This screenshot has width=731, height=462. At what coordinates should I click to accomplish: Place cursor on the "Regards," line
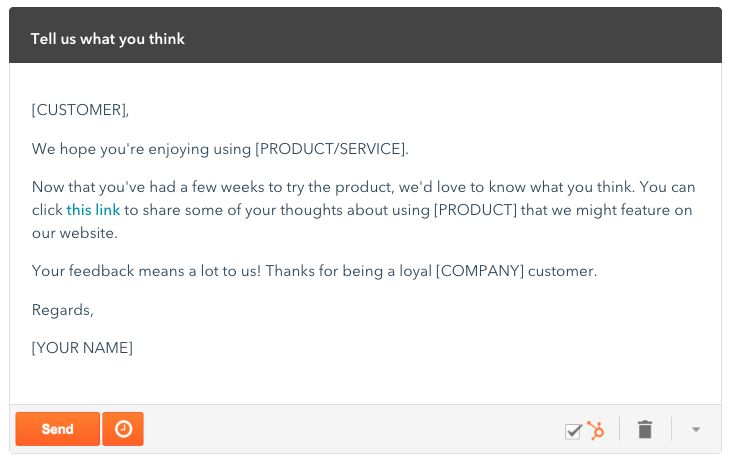pyautogui.click(x=62, y=310)
